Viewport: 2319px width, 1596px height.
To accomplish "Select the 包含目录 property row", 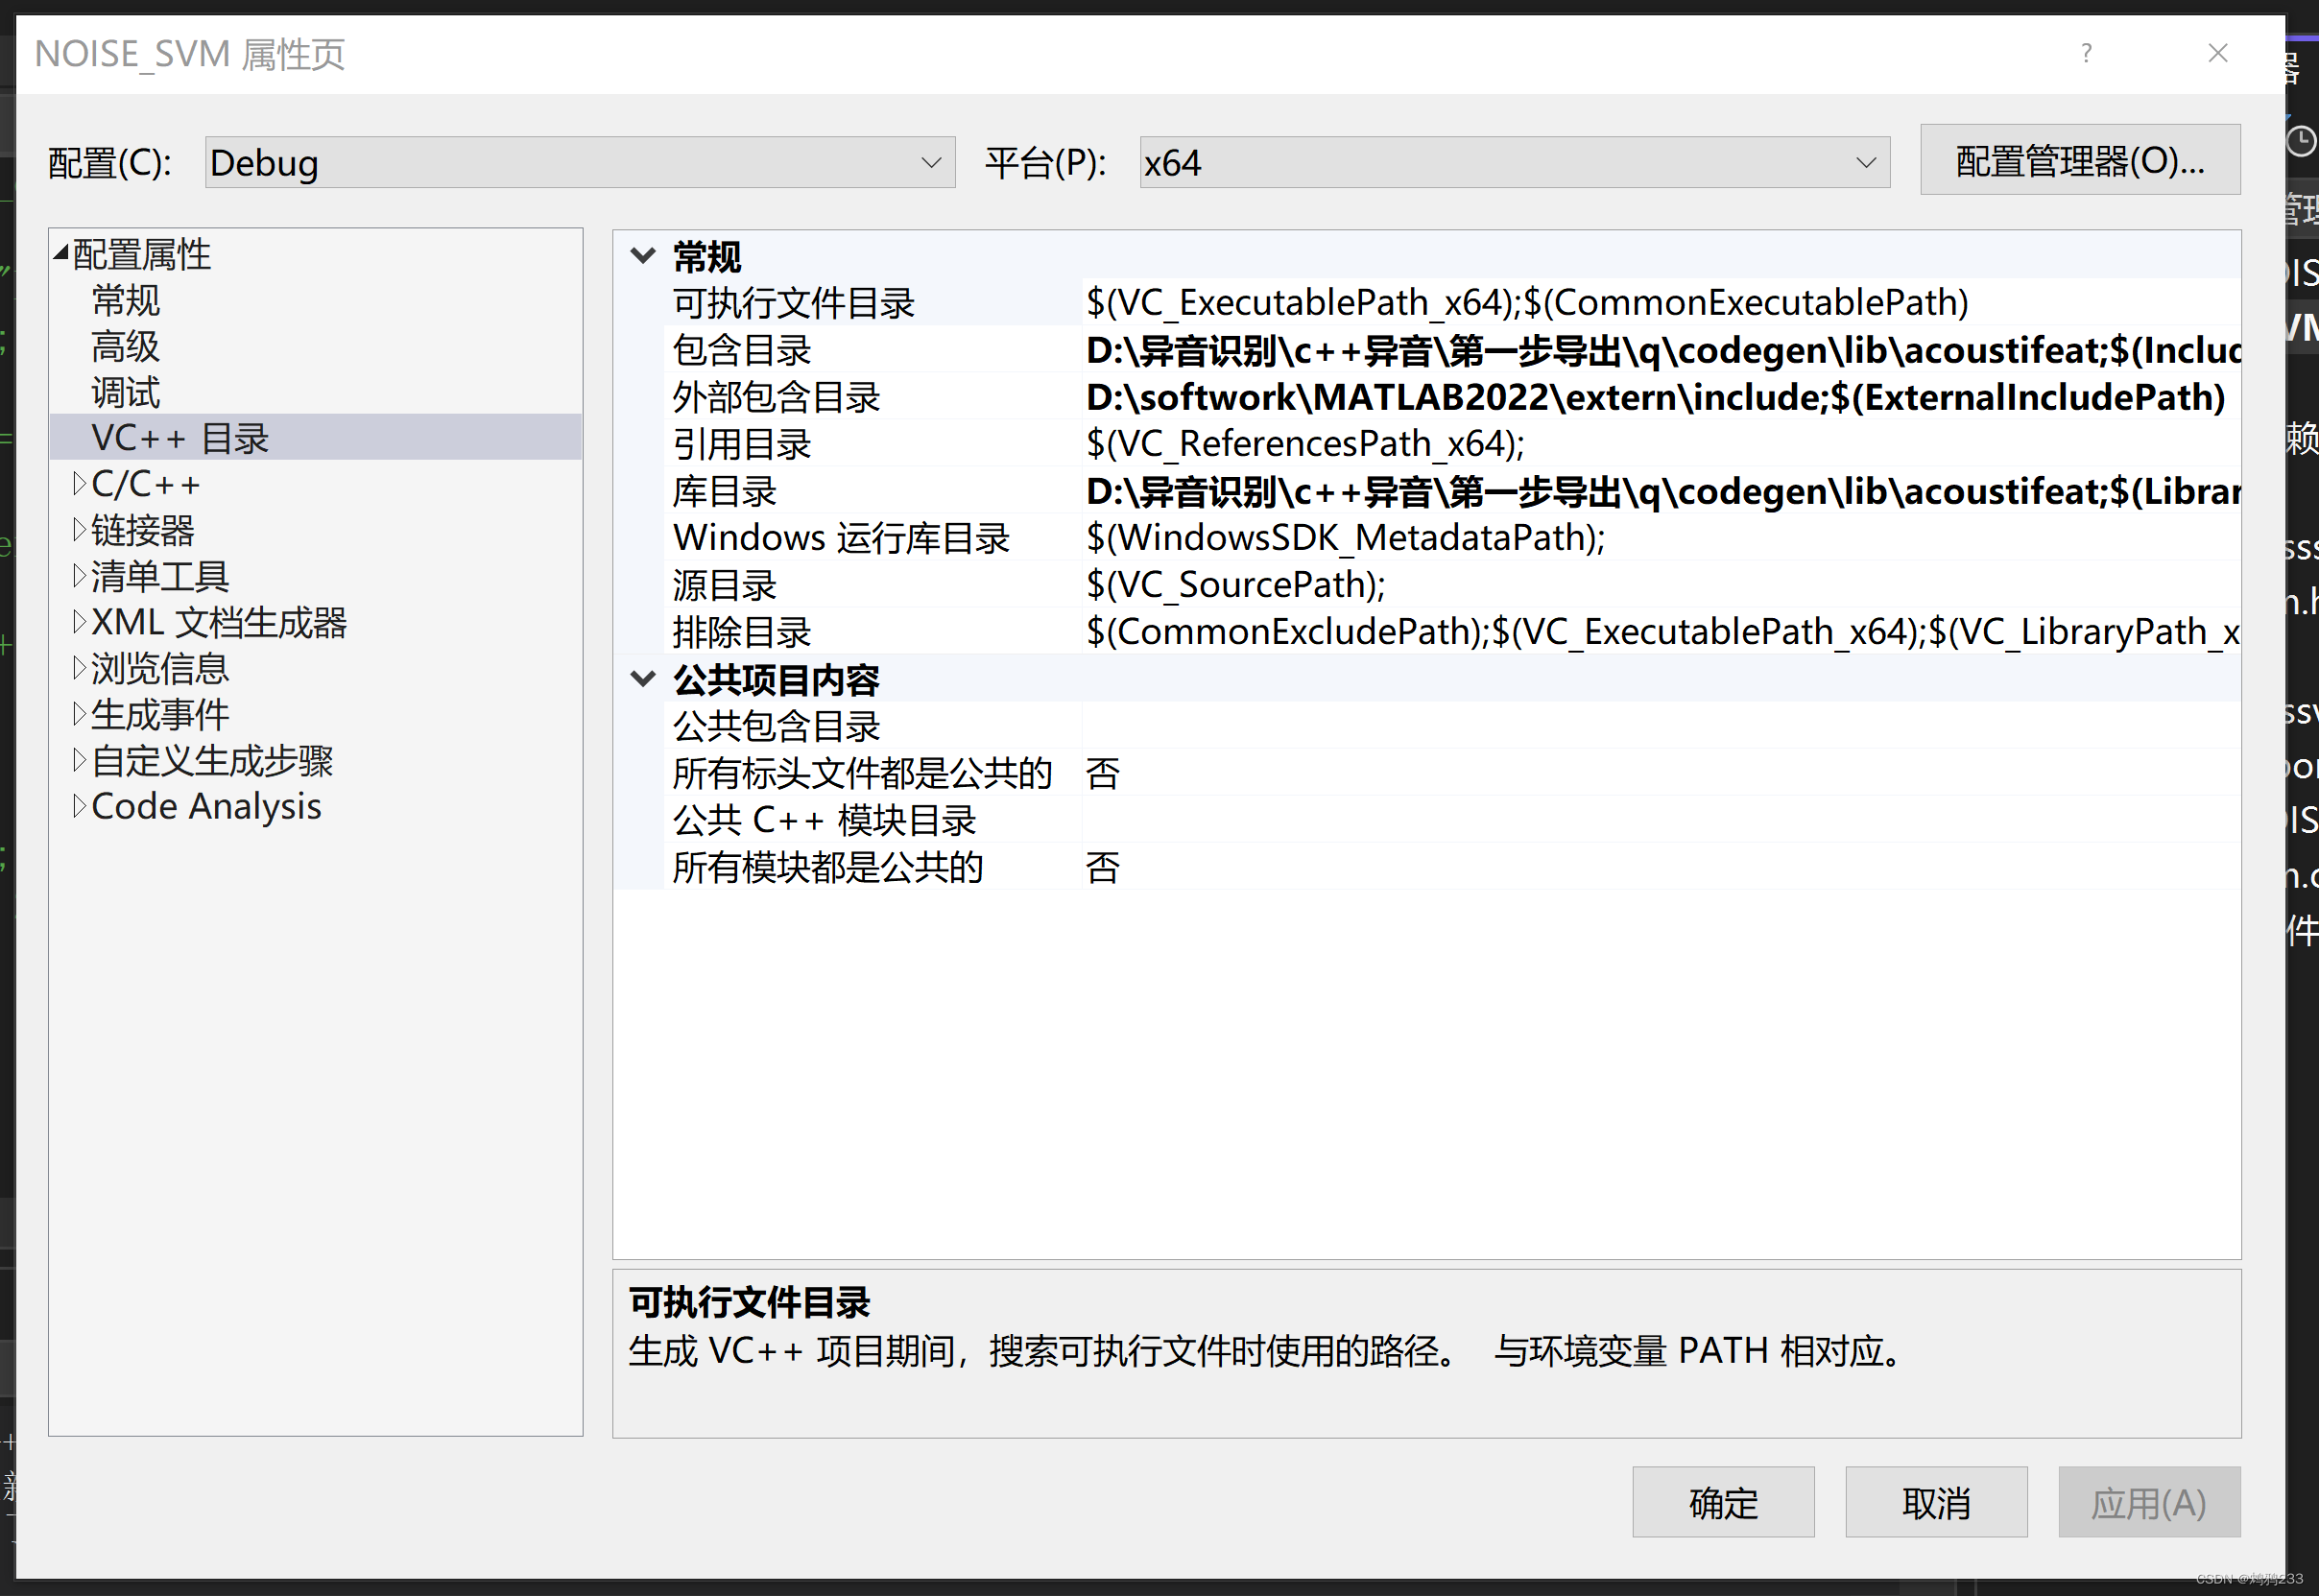I will pyautogui.click(x=742, y=350).
